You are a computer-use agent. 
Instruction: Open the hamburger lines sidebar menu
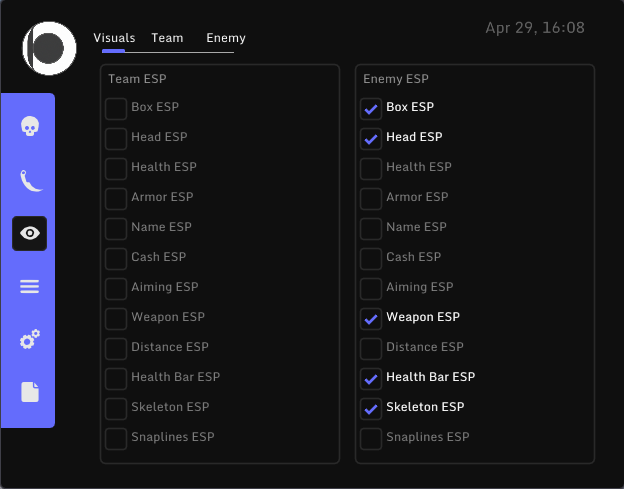click(x=29, y=287)
